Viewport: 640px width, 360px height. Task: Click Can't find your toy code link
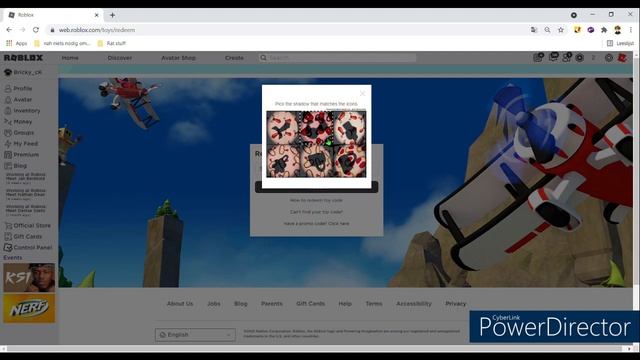point(316,212)
